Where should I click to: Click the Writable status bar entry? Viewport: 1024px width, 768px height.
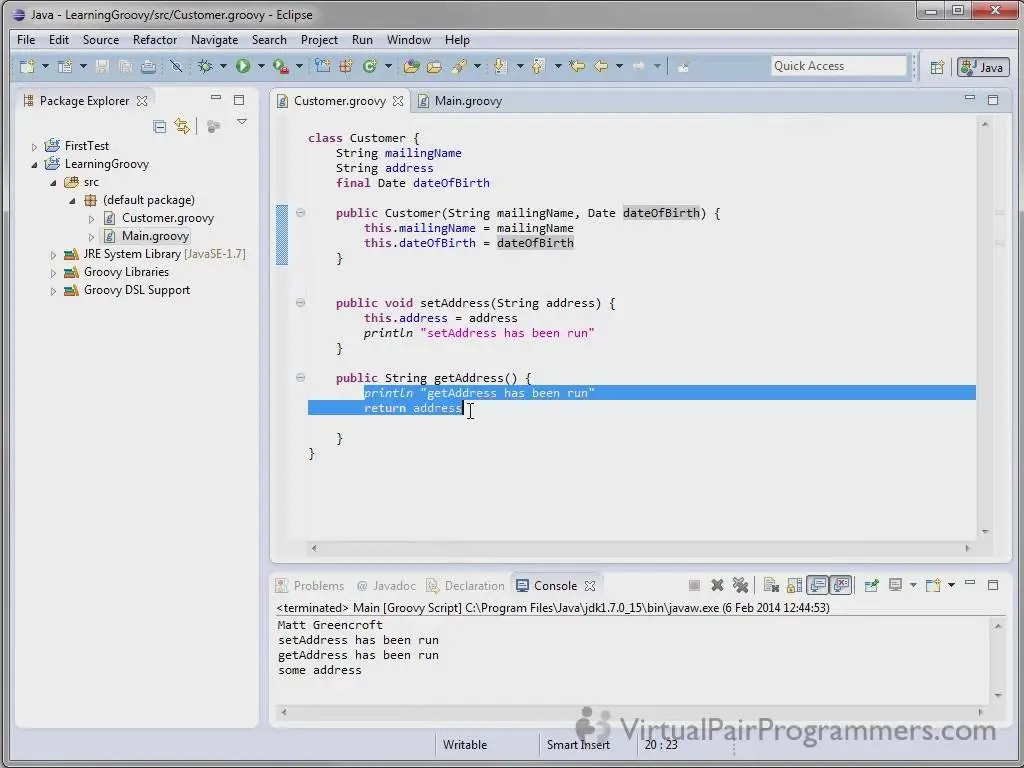465,744
